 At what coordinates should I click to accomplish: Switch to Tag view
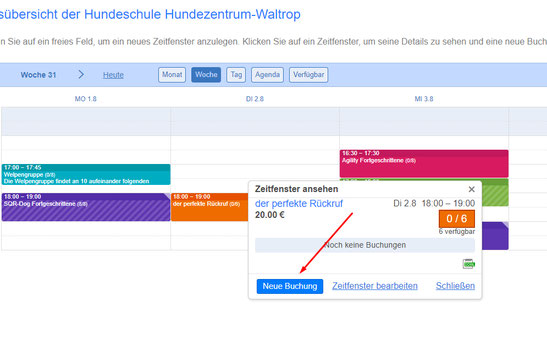[x=236, y=75]
